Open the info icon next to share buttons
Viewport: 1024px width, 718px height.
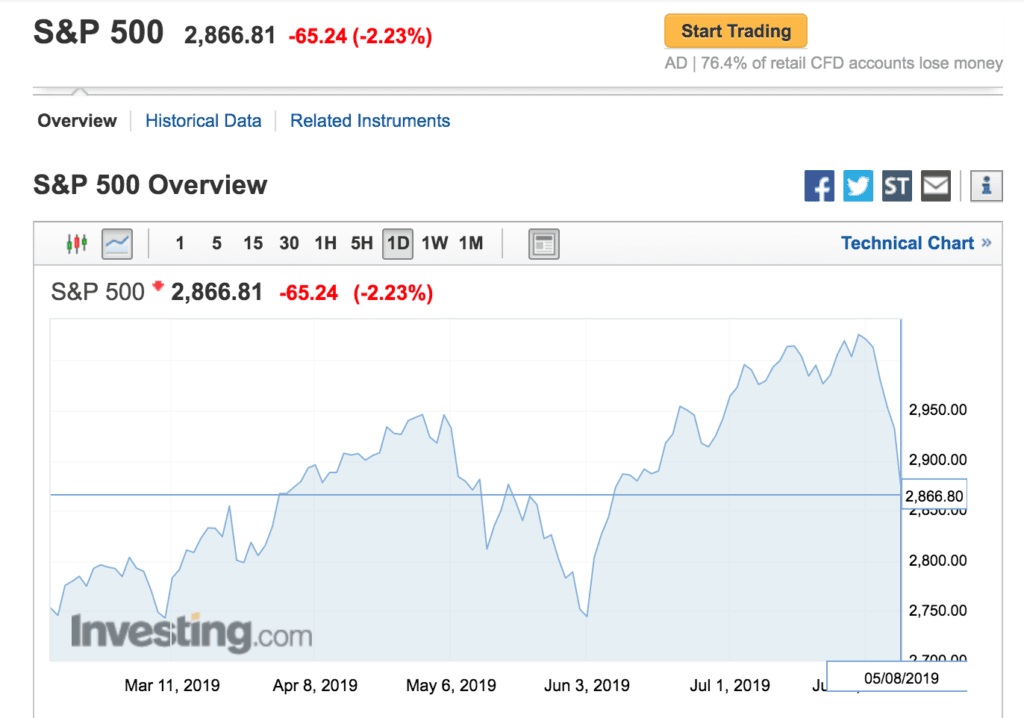click(986, 186)
